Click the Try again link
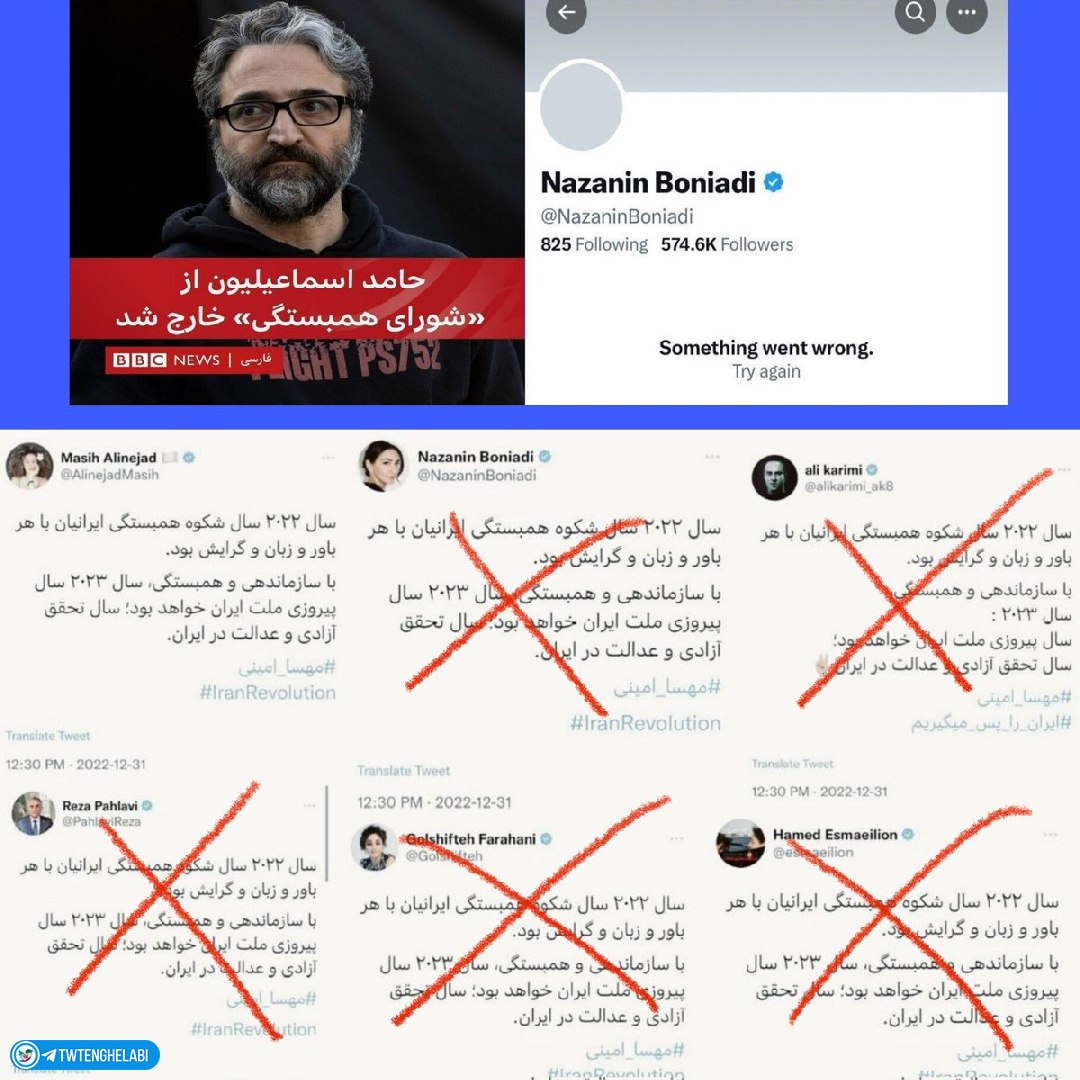The image size is (1080, 1080). click(x=766, y=372)
